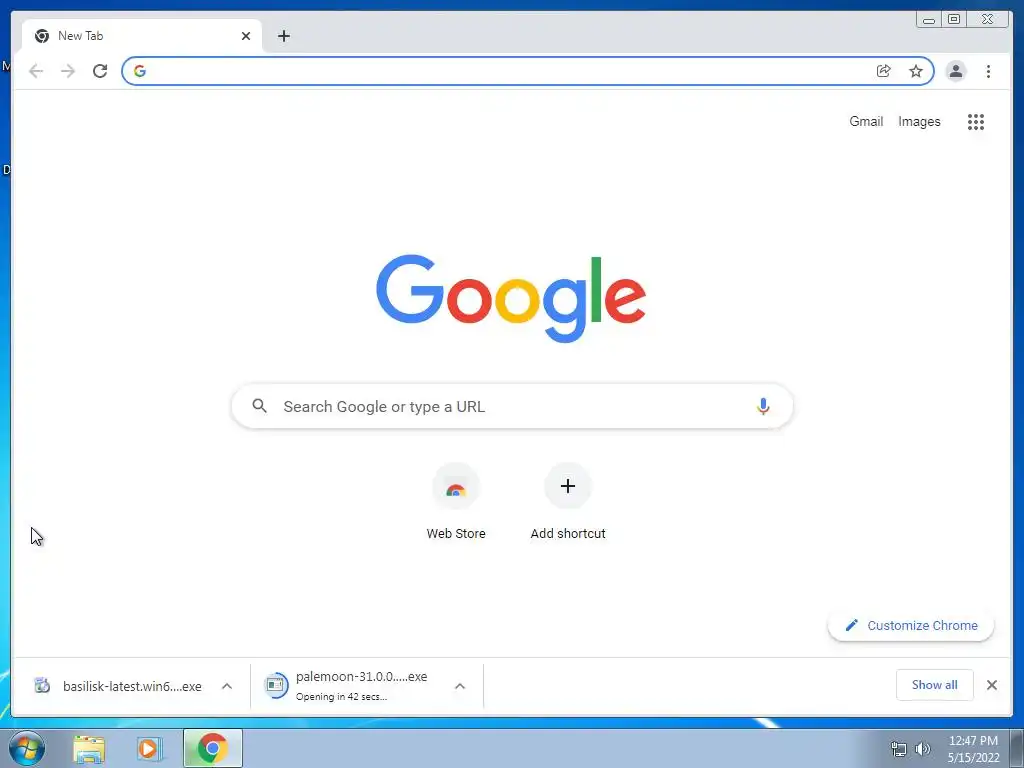Click the magnifier icon in search box
Viewport: 1024px width, 768px height.
(x=259, y=406)
